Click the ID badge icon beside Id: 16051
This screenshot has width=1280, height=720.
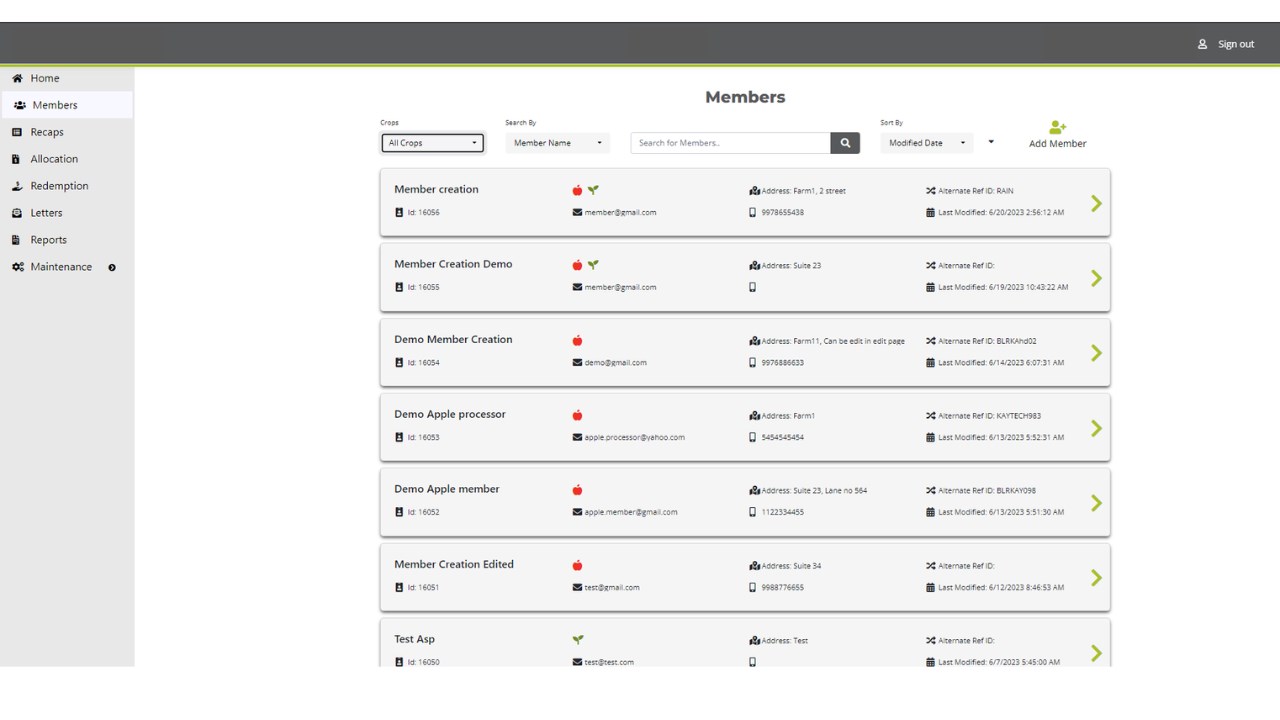[399, 587]
